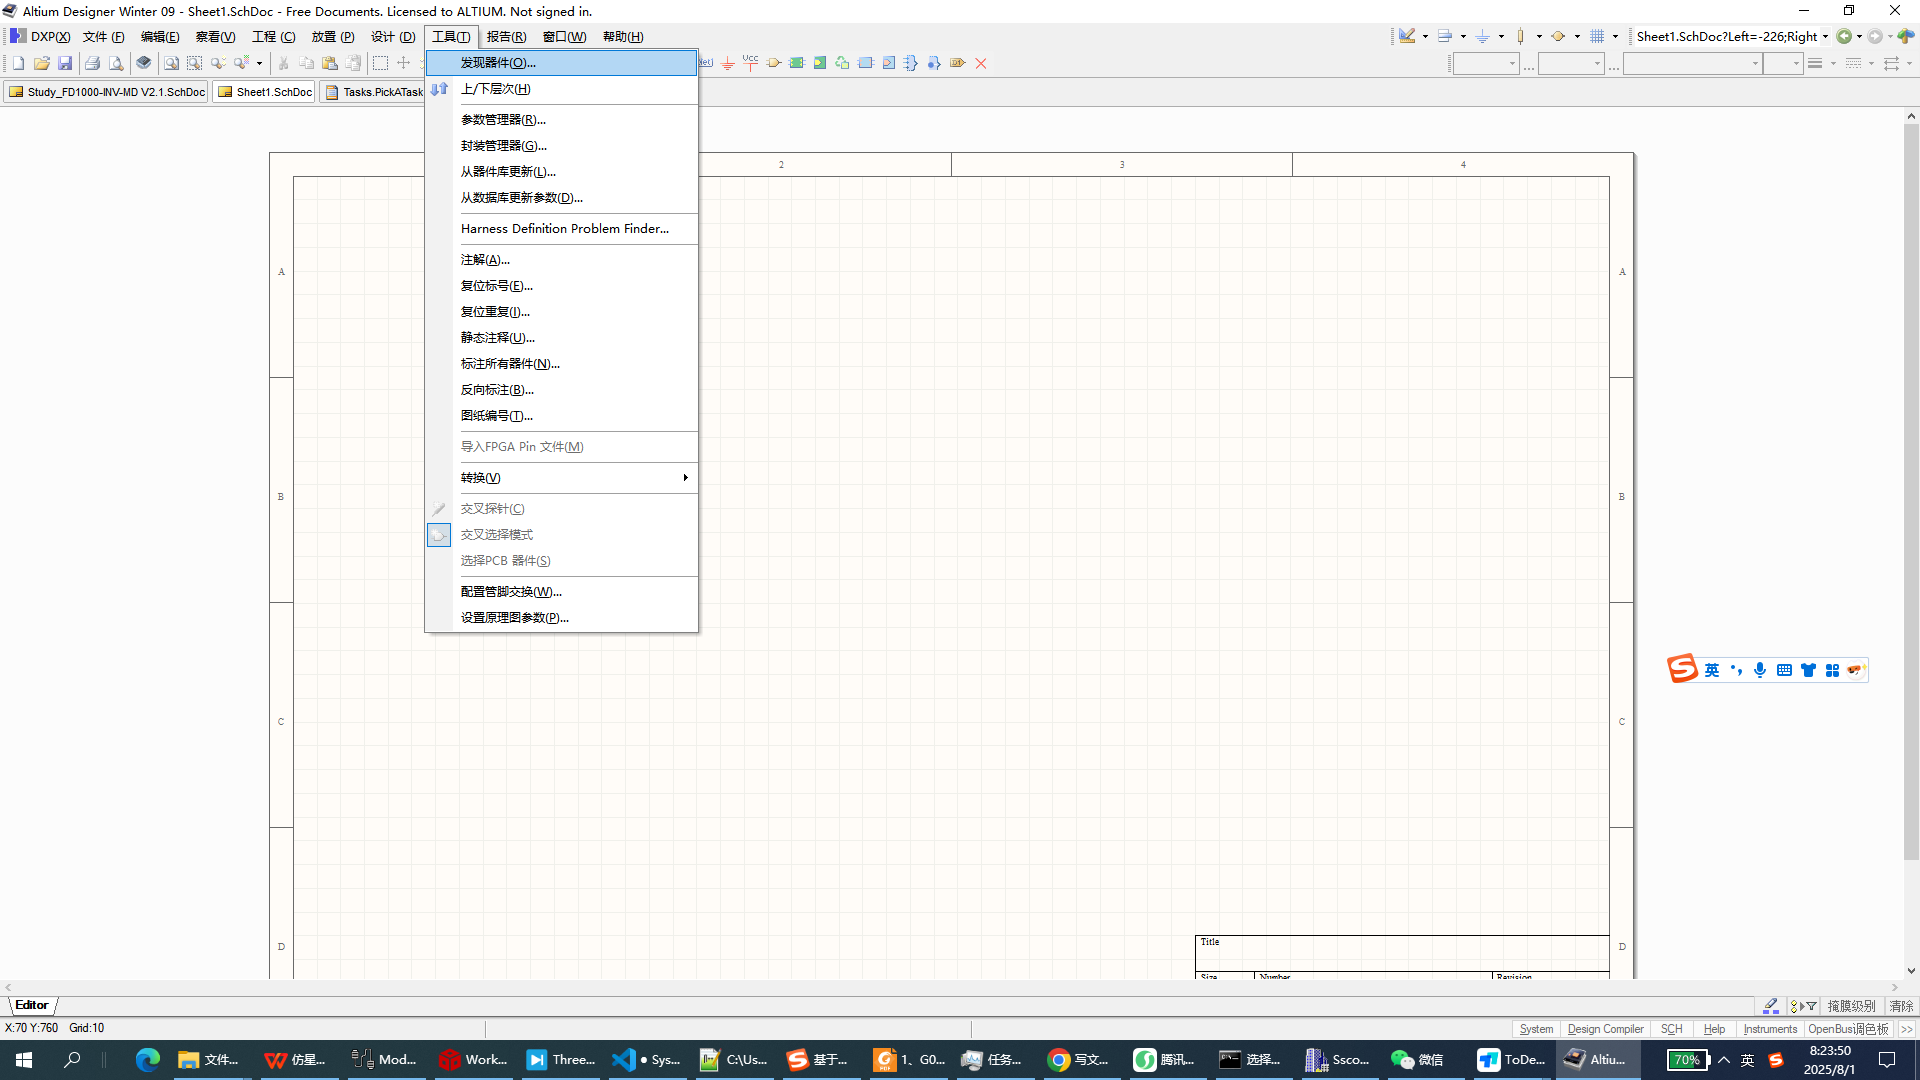The width and height of the screenshot is (1920, 1080).
Task: Click the harness connector icon
Action: [911, 63]
